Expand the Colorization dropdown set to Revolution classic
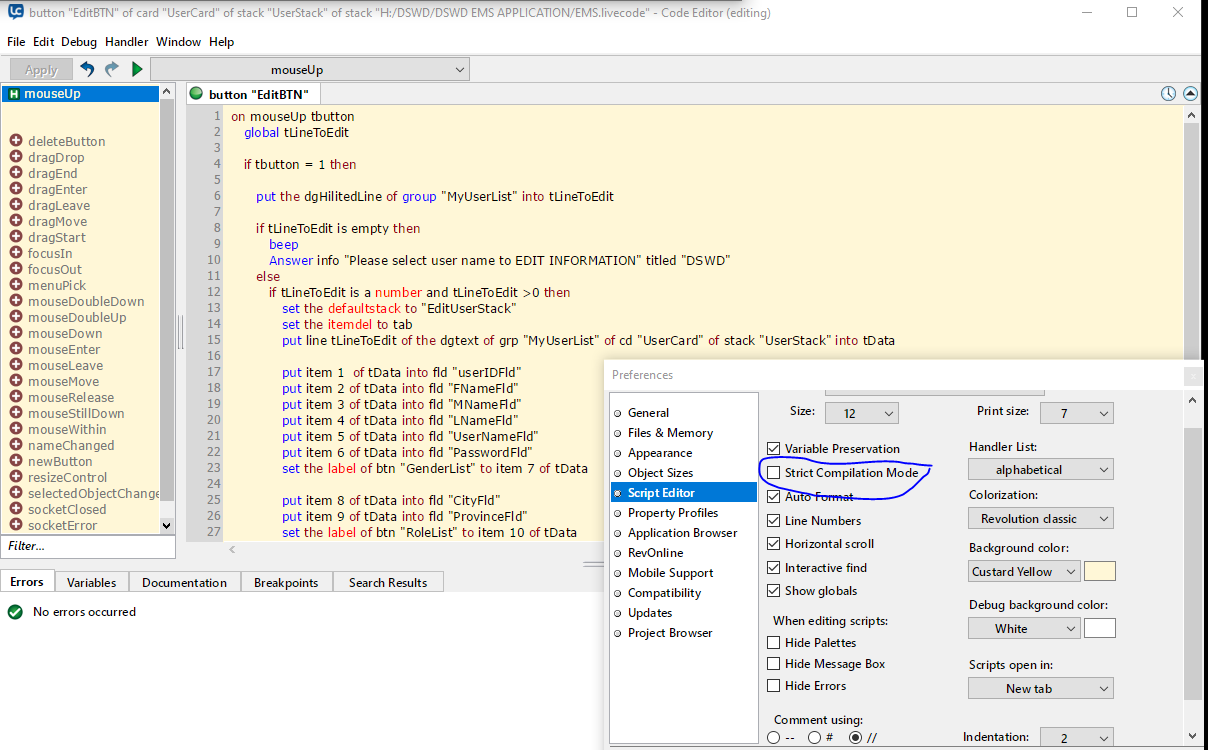 click(x=1040, y=519)
